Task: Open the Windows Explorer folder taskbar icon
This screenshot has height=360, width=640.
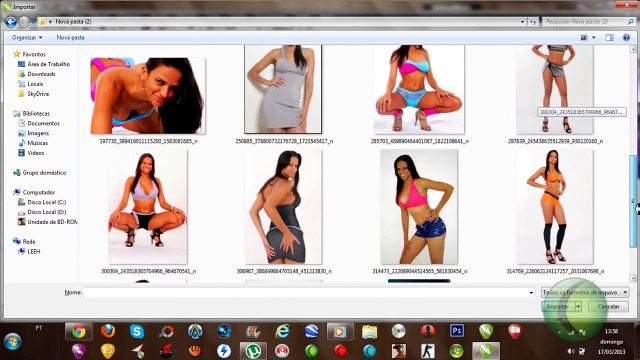Action: (x=369, y=331)
